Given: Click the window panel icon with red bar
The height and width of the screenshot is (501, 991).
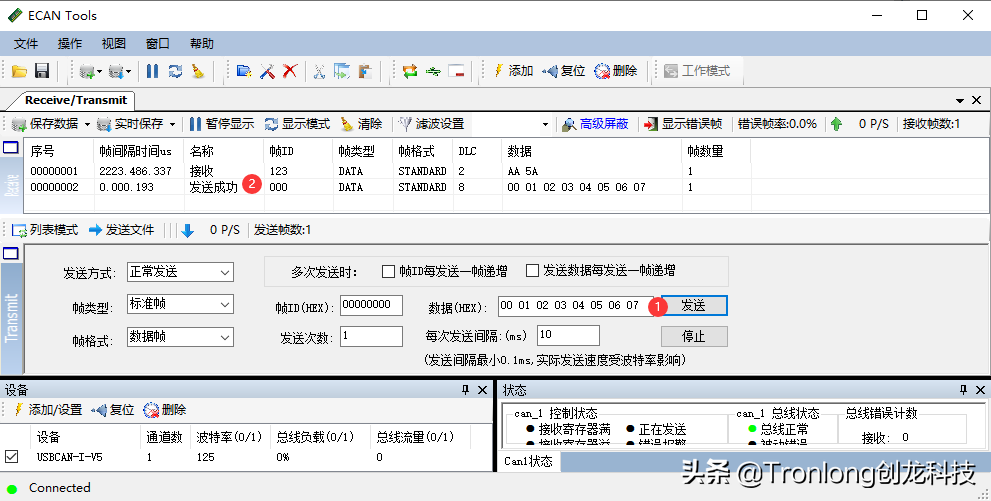Looking at the screenshot, I should pos(456,71).
